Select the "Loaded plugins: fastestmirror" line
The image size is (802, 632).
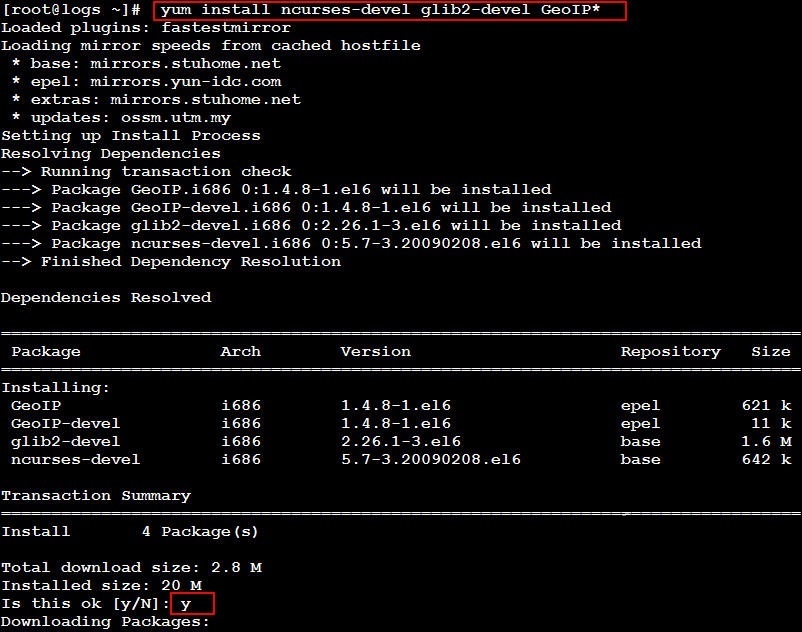[146, 28]
